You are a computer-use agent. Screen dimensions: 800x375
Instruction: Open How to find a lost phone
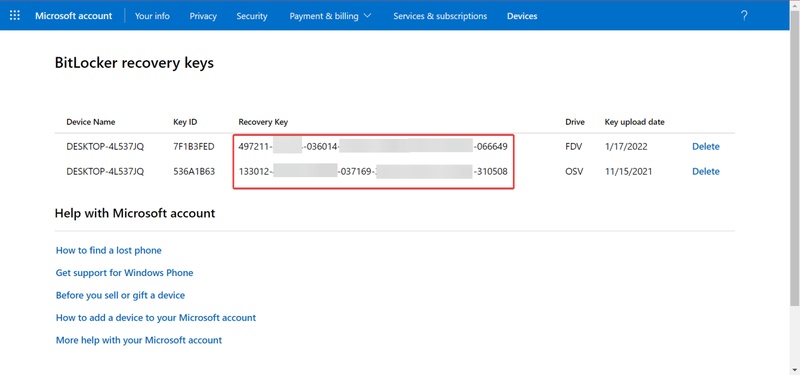pos(109,251)
